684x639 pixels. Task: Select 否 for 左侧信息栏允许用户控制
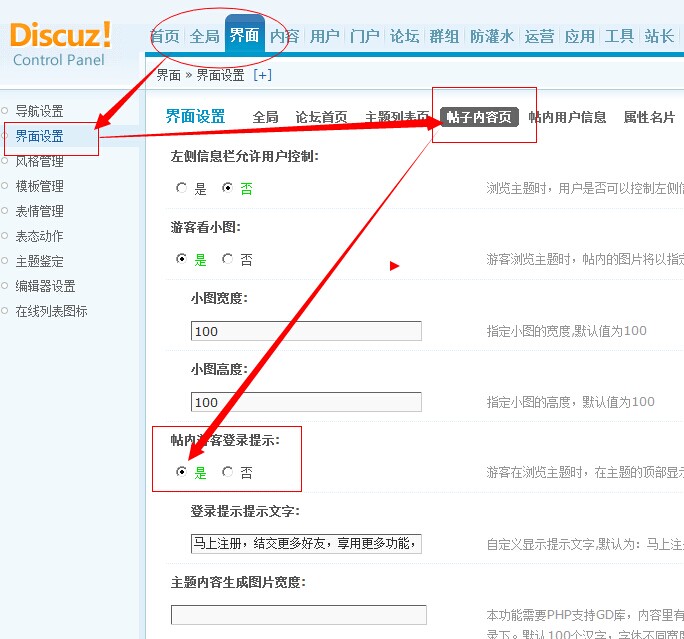tap(227, 188)
